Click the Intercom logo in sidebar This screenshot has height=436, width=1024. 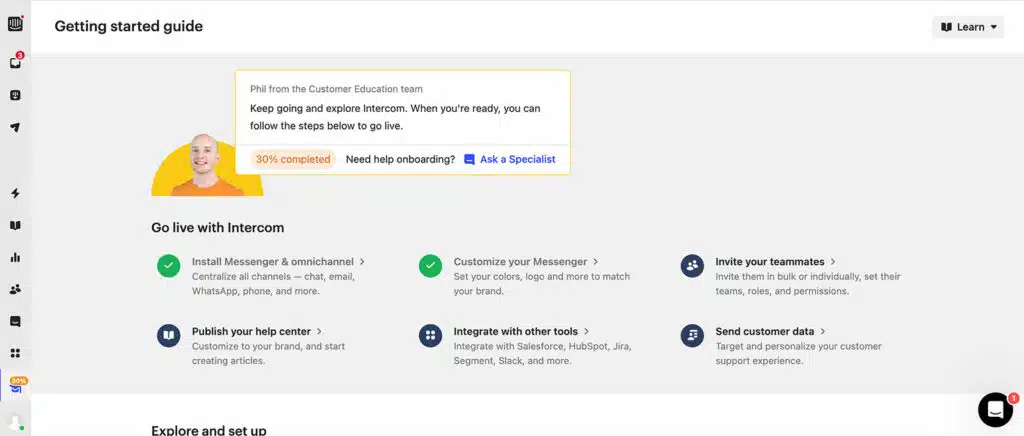(15, 24)
